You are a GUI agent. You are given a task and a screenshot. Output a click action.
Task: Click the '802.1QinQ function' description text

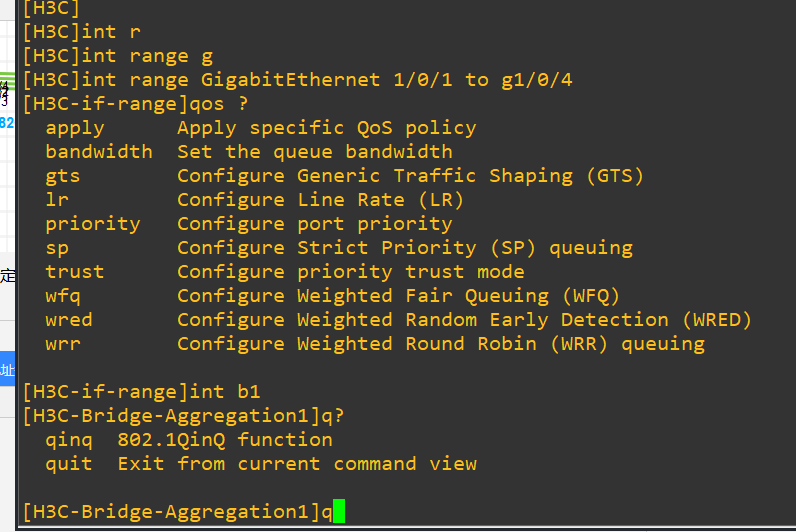pos(224,440)
